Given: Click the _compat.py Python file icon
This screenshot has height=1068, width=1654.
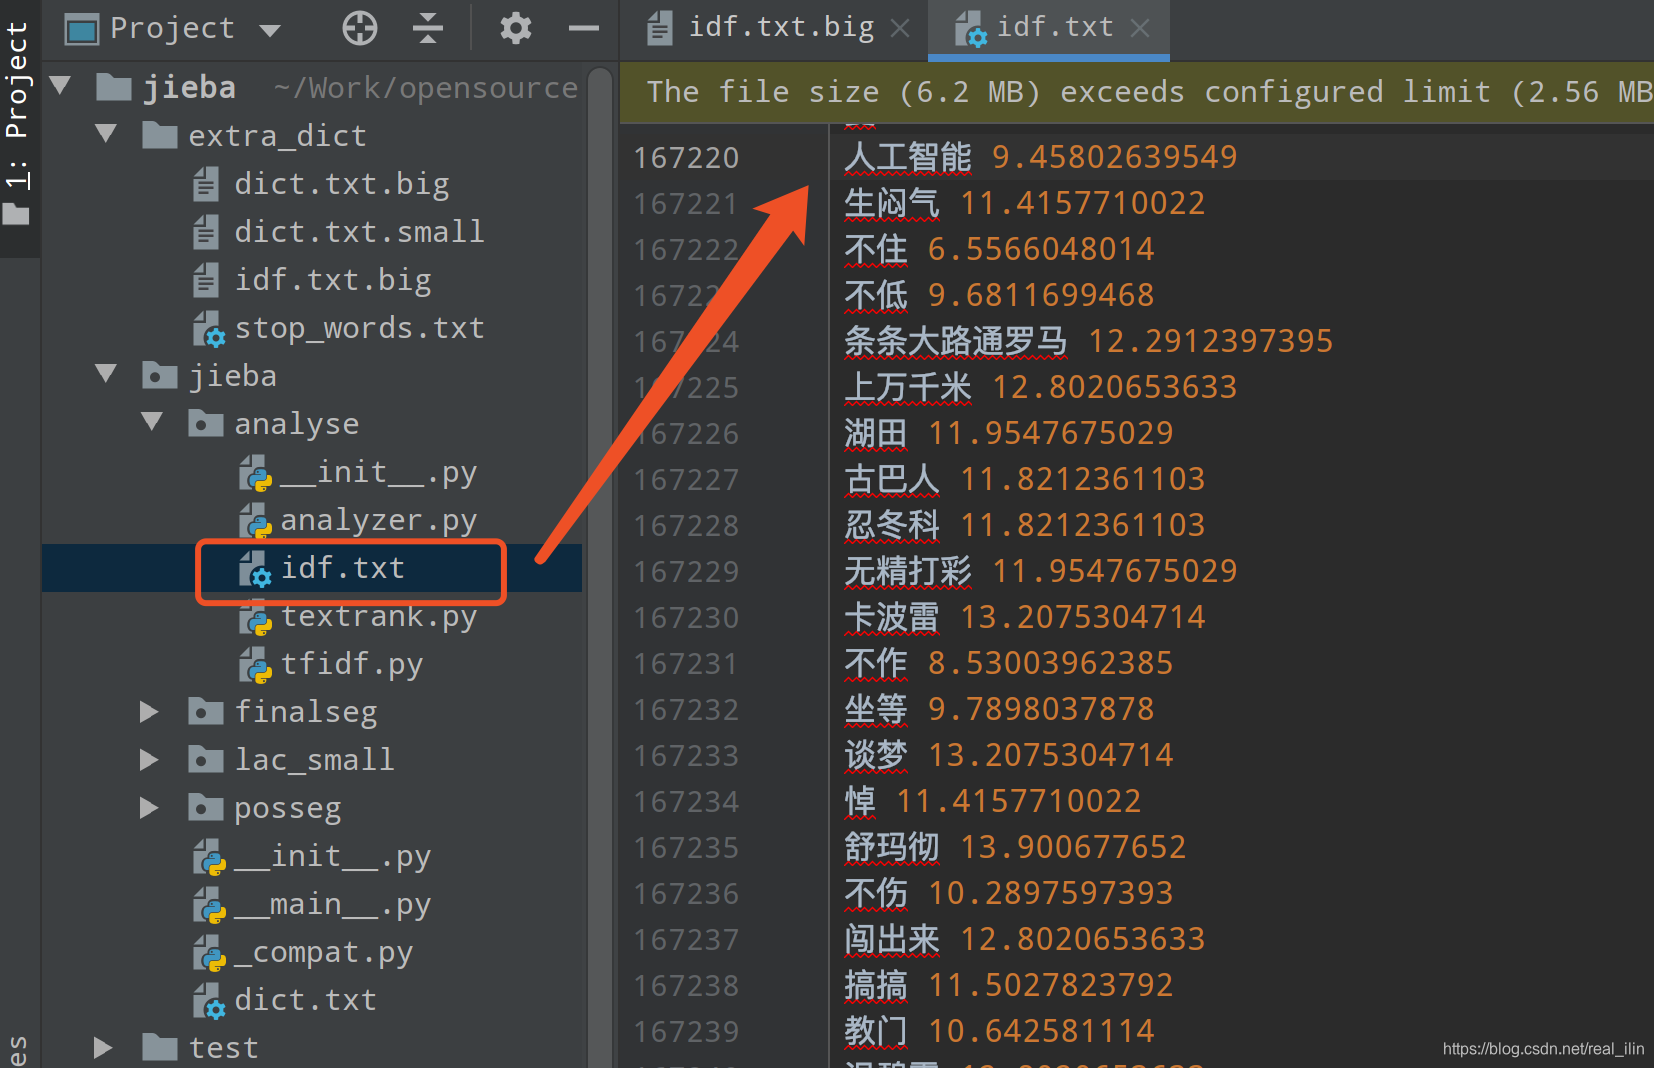Looking at the screenshot, I should (x=210, y=953).
